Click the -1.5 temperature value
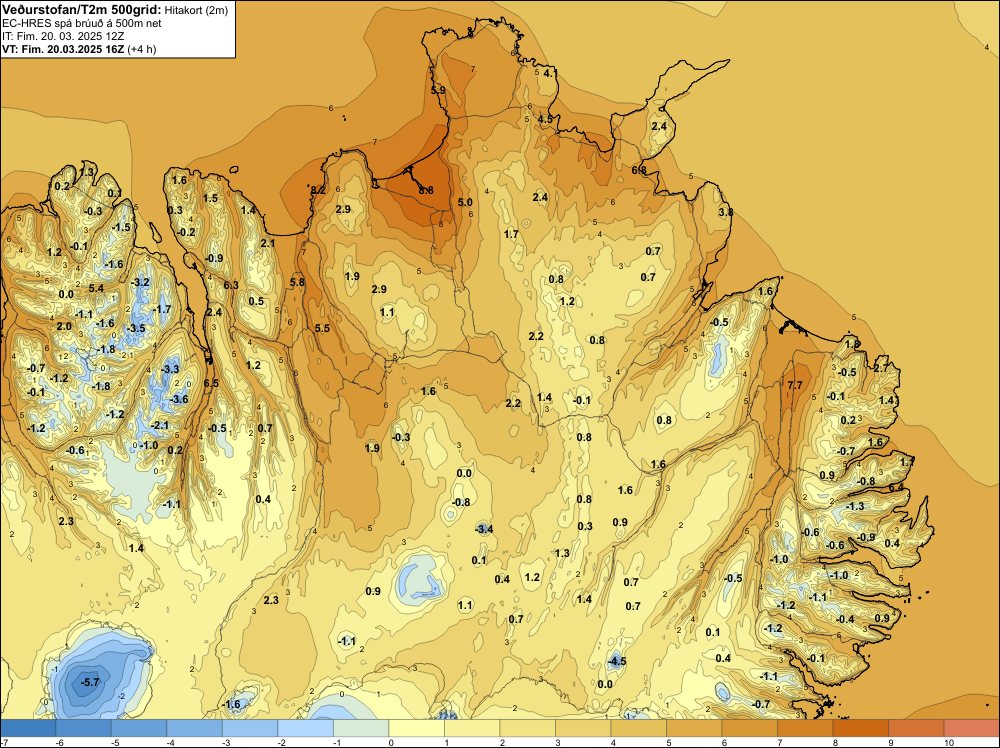 121,227
